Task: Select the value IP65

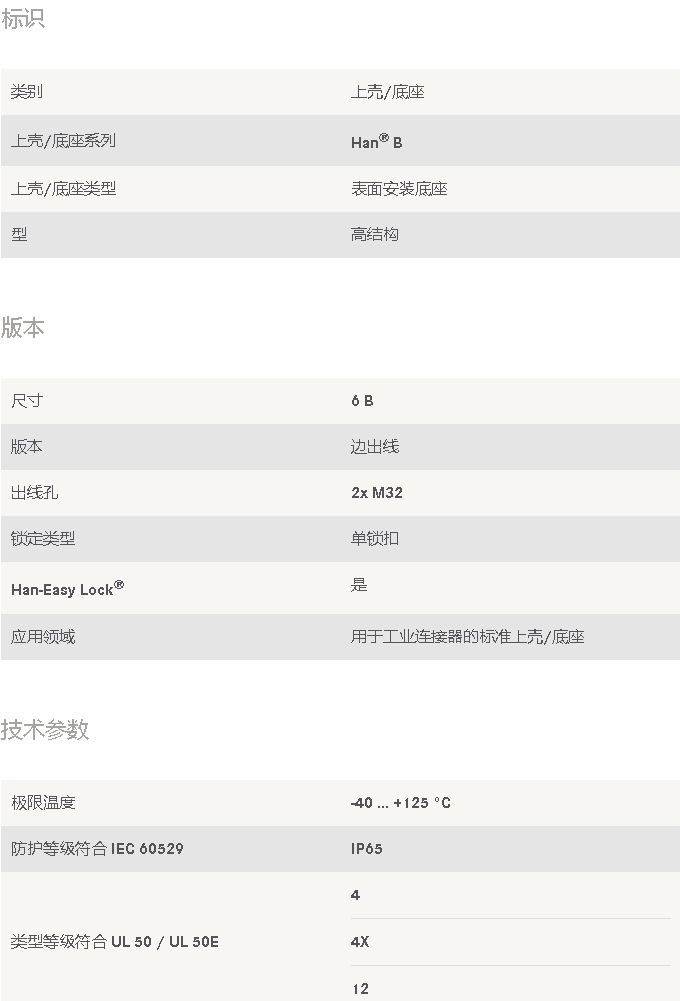Action: tap(366, 849)
